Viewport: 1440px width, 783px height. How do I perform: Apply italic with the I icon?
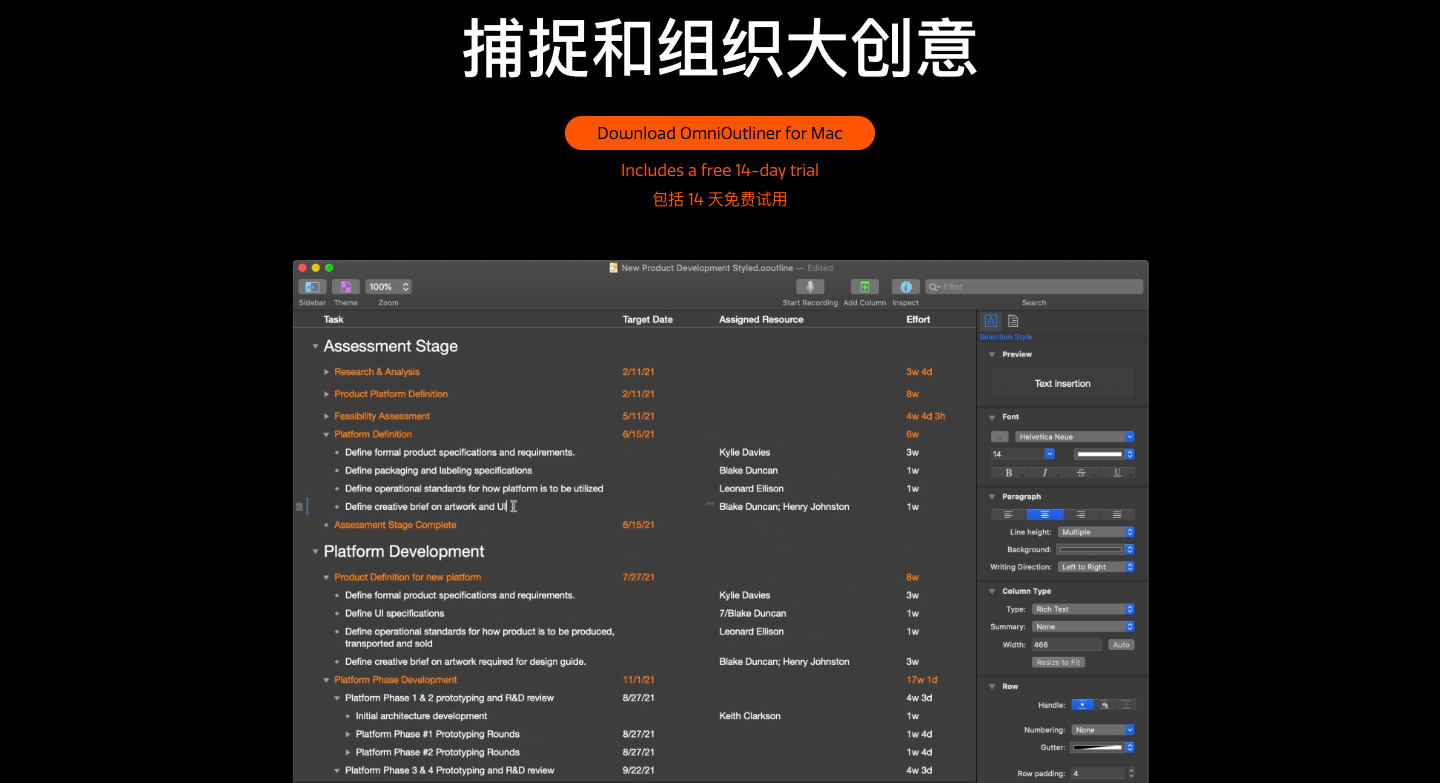click(1044, 472)
